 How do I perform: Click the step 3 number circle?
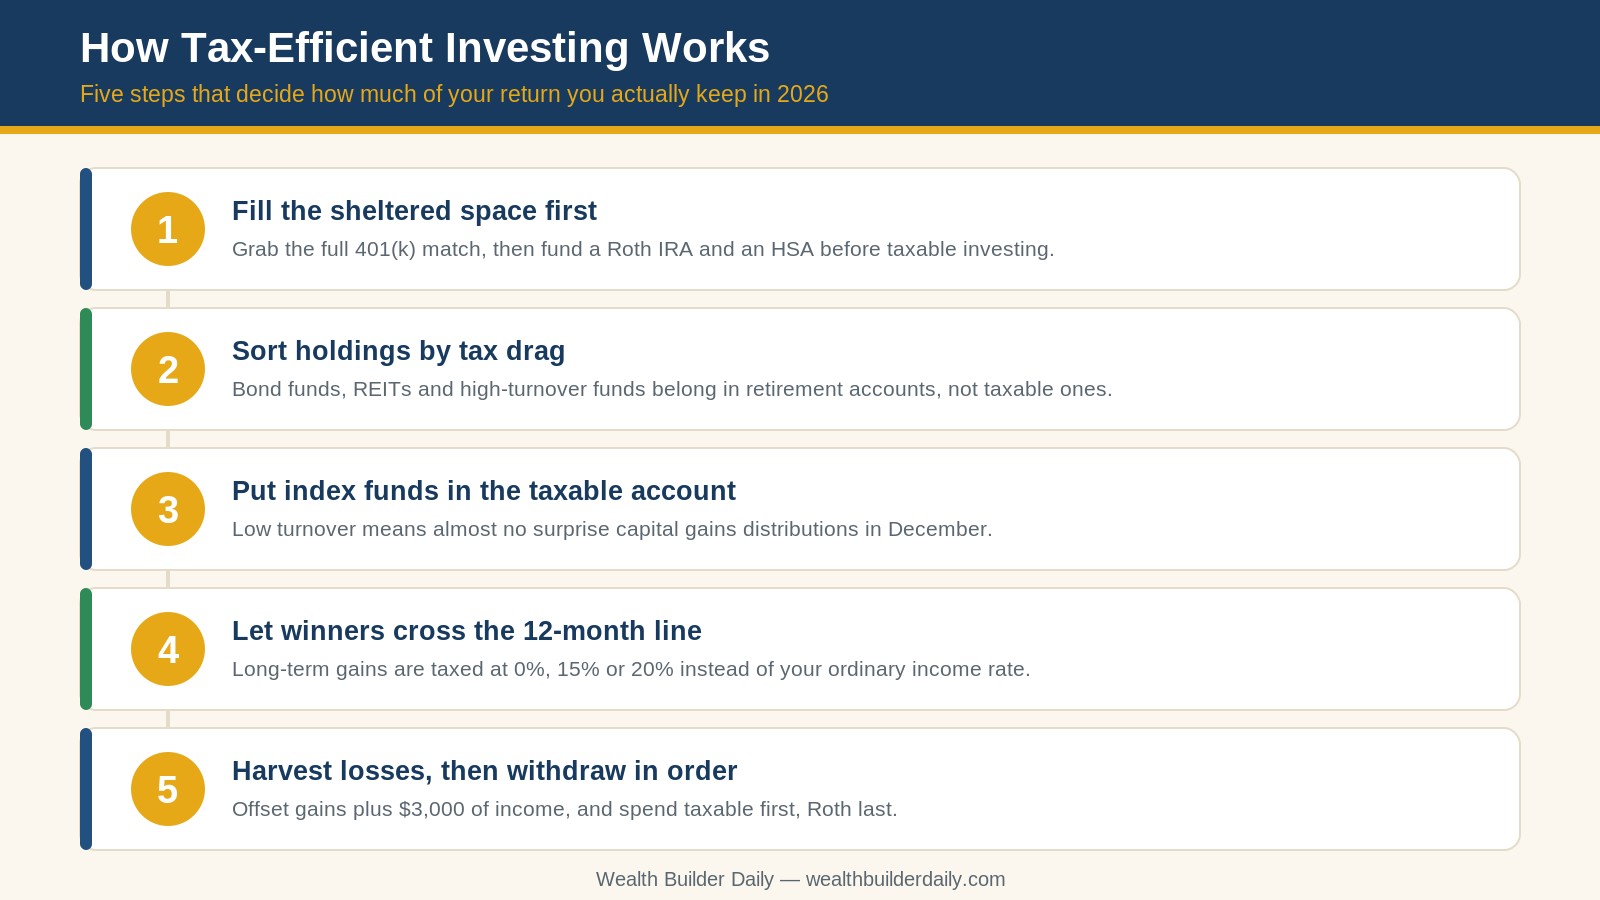(x=168, y=509)
